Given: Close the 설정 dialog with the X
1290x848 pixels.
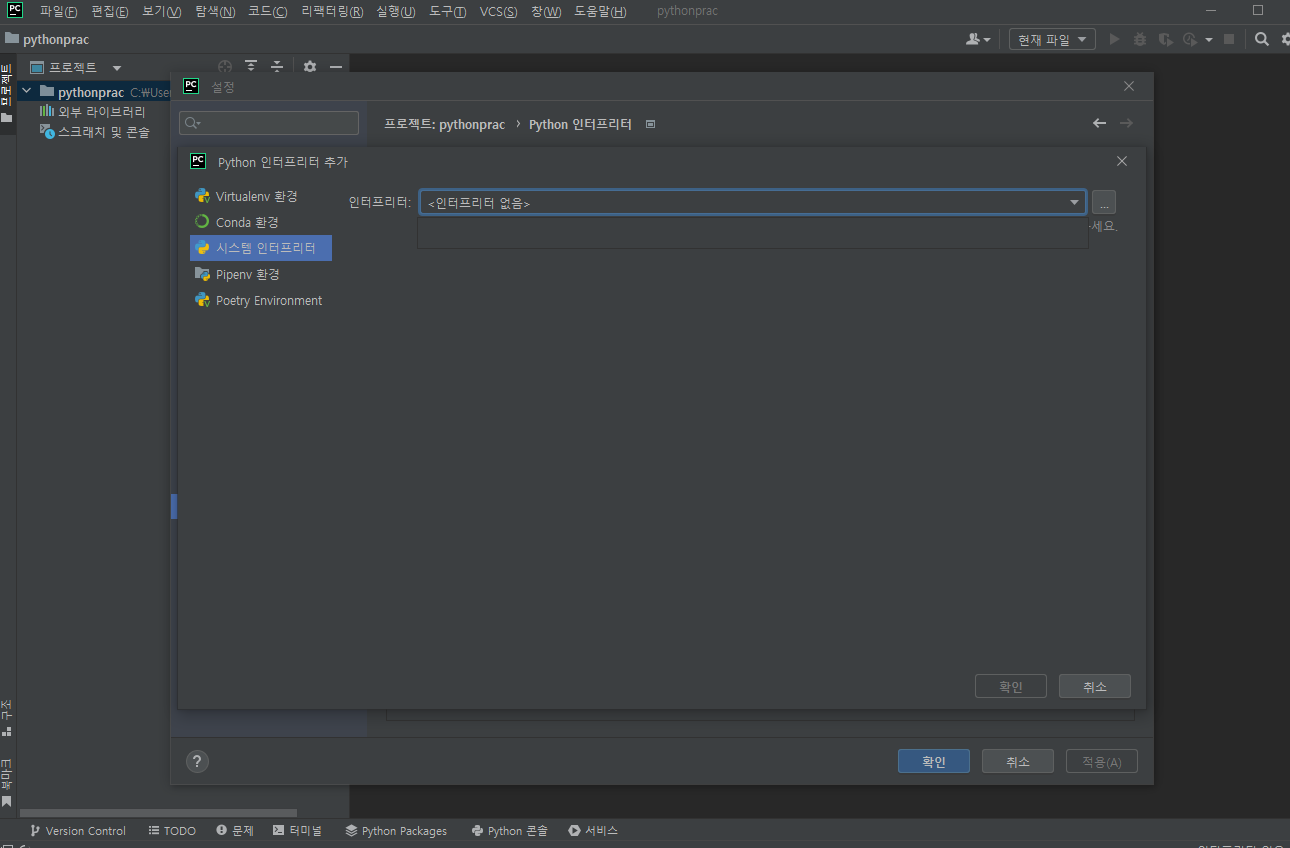Looking at the screenshot, I should pyautogui.click(x=1129, y=86).
